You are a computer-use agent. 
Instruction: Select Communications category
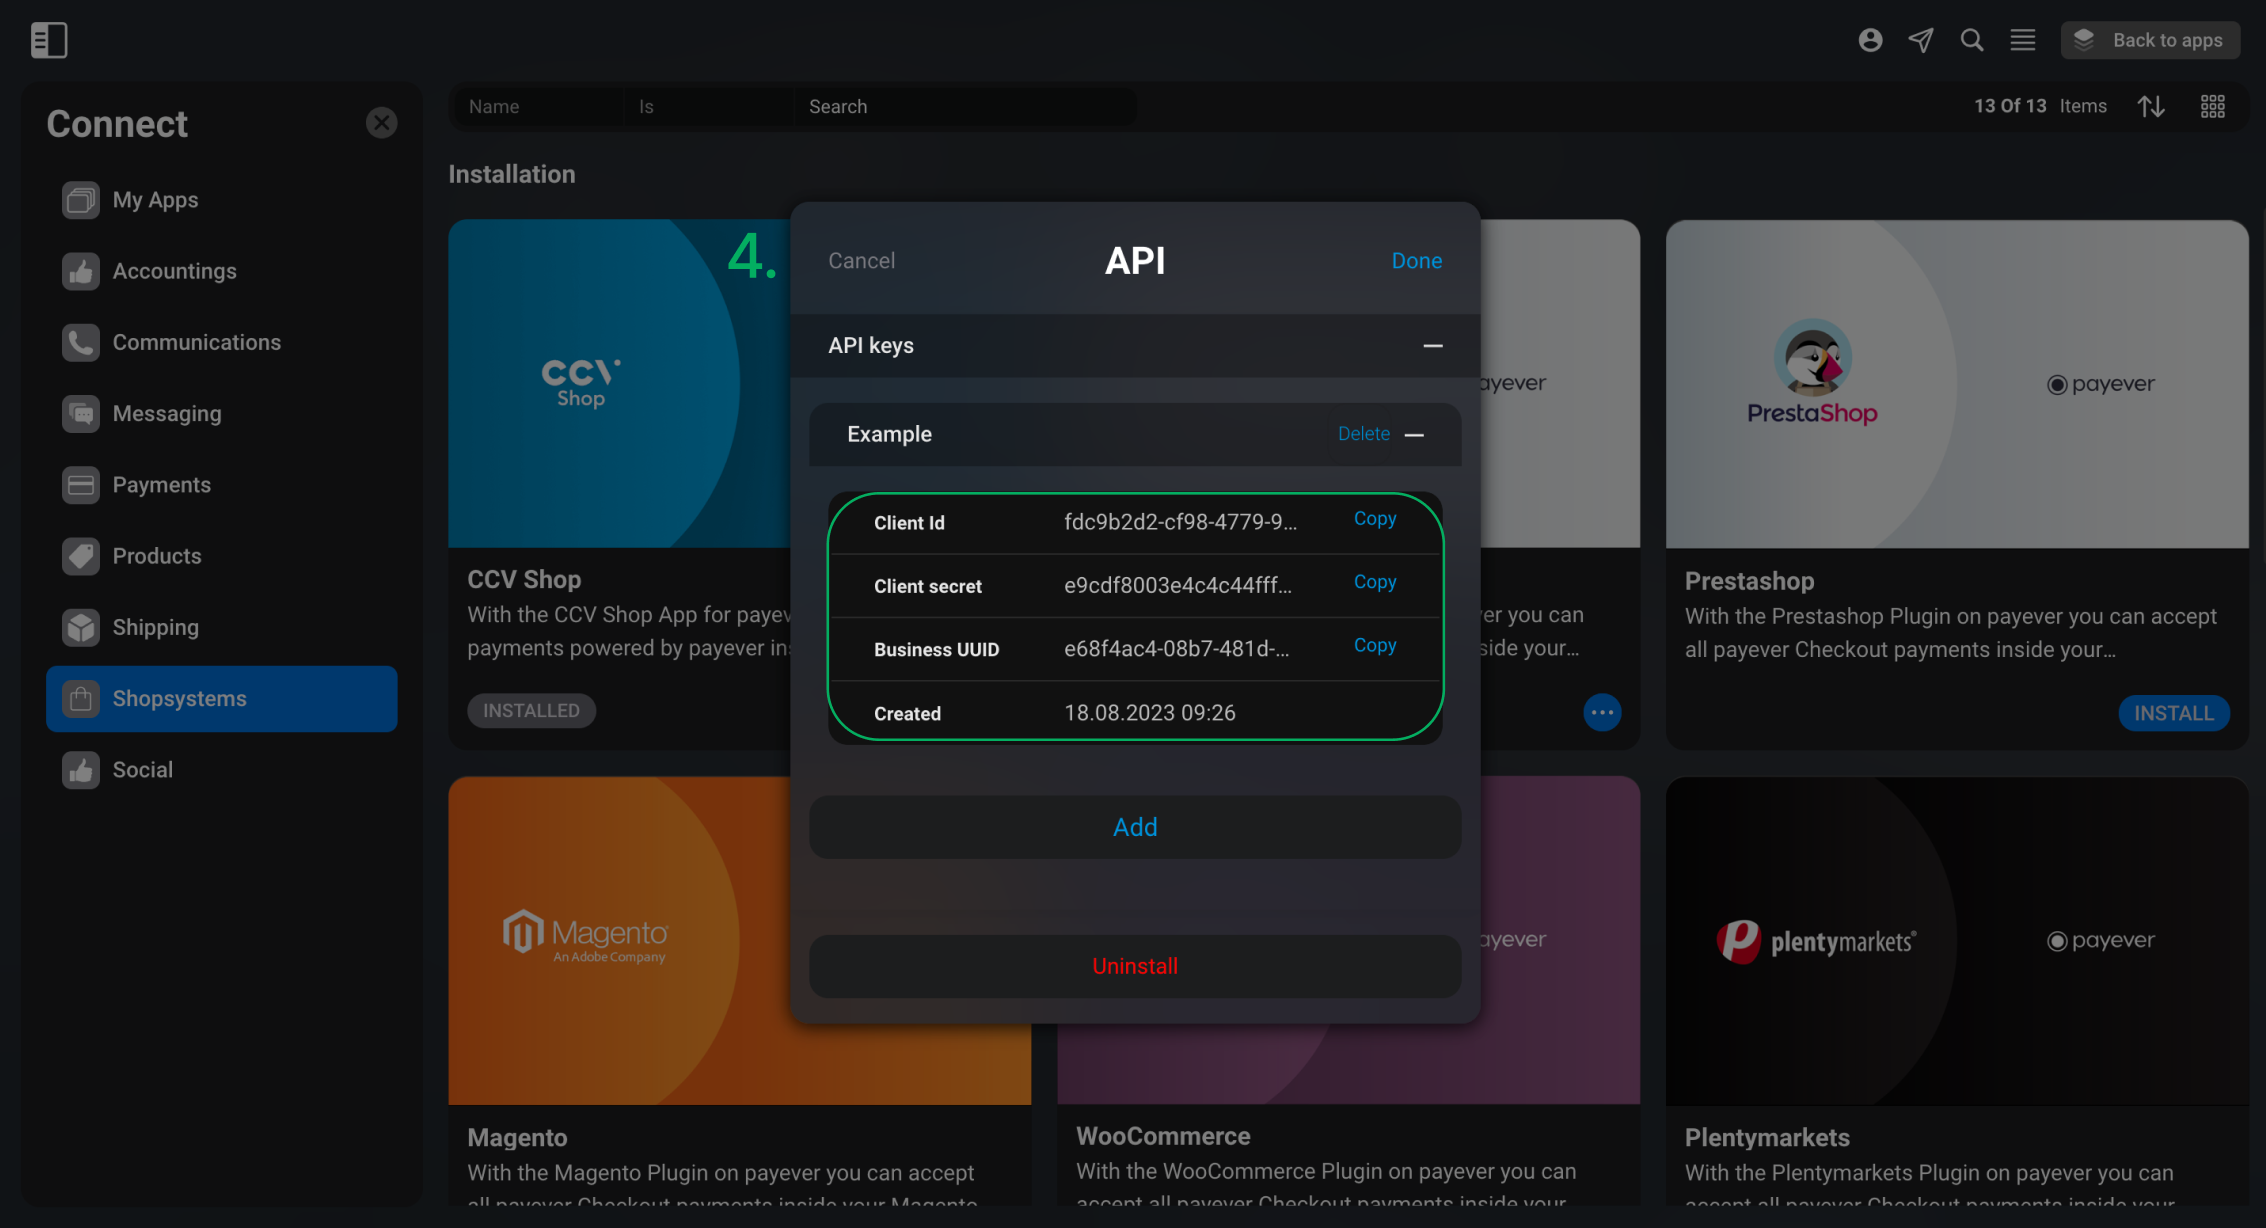coord(221,342)
